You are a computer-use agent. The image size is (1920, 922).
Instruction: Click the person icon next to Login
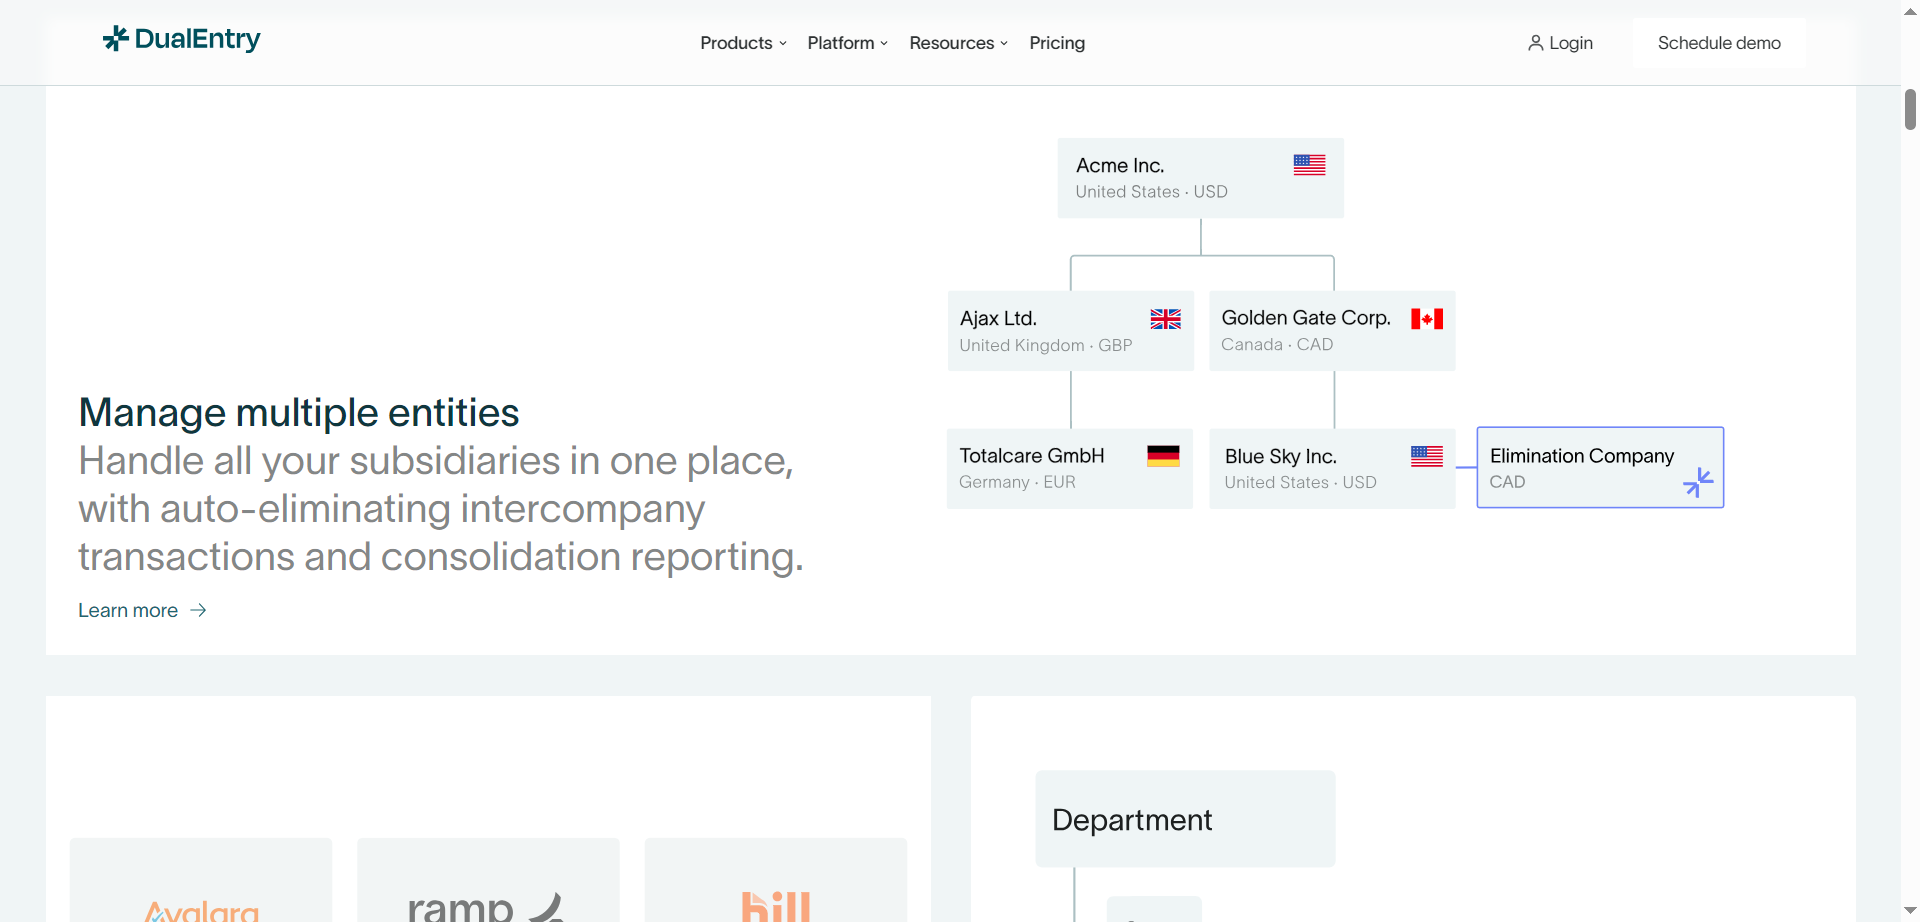pos(1536,42)
